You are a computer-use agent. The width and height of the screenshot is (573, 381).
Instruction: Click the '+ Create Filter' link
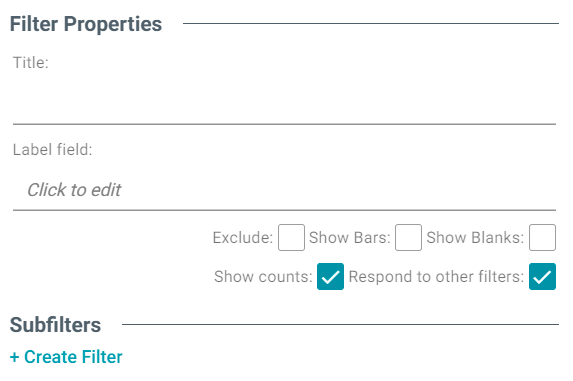(66, 357)
